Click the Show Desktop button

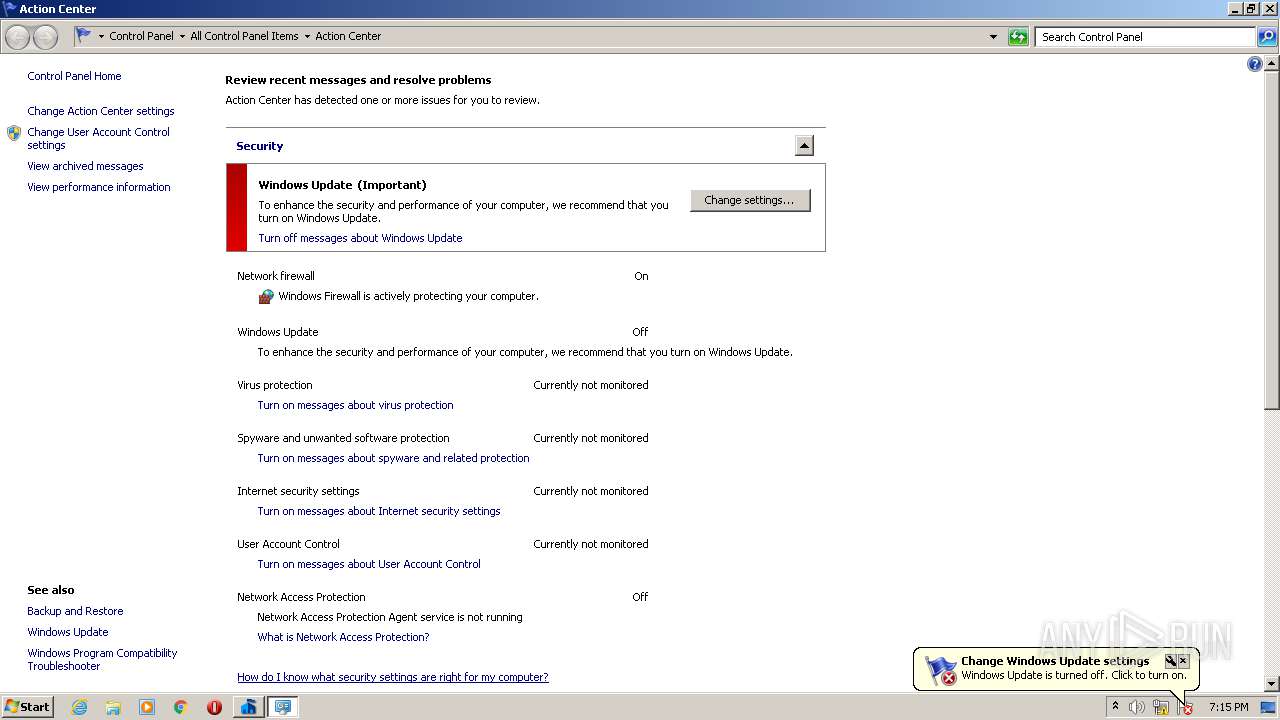pos(1268,707)
